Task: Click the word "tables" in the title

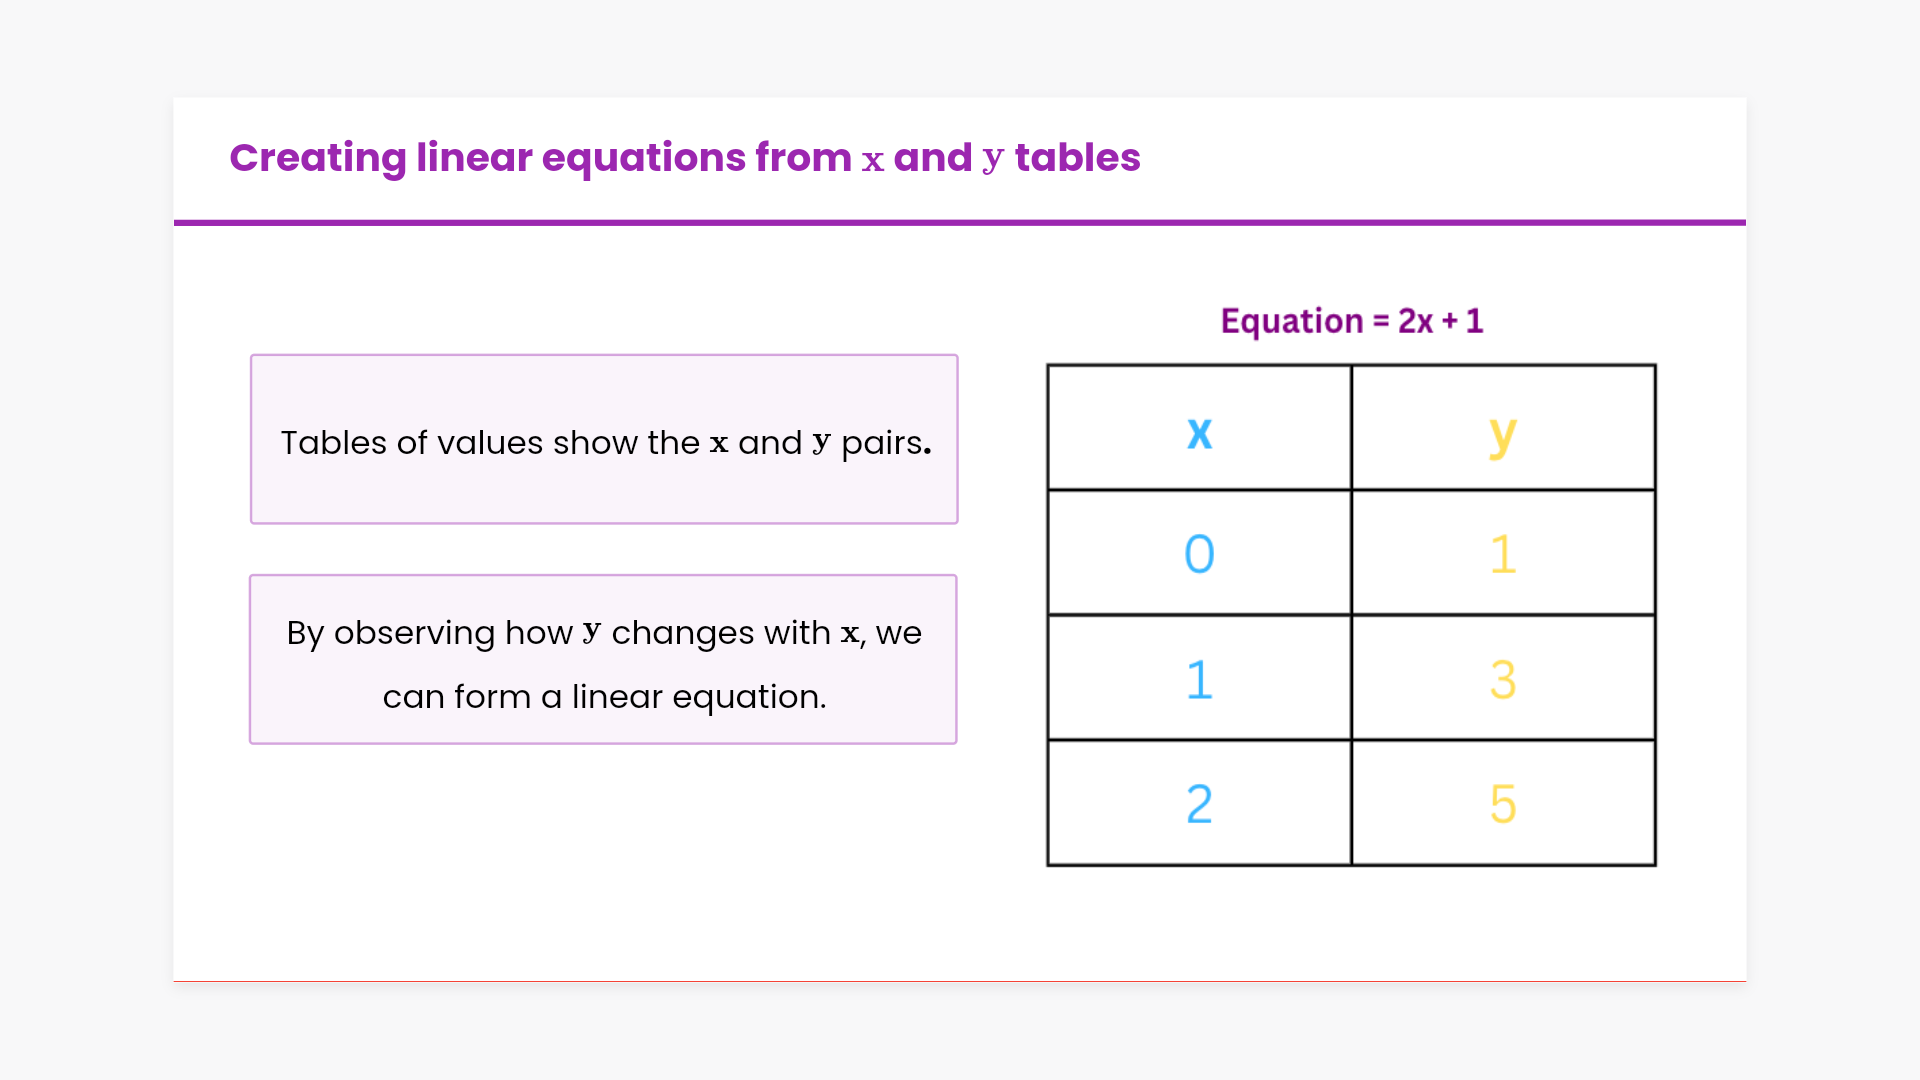Action: point(1077,158)
